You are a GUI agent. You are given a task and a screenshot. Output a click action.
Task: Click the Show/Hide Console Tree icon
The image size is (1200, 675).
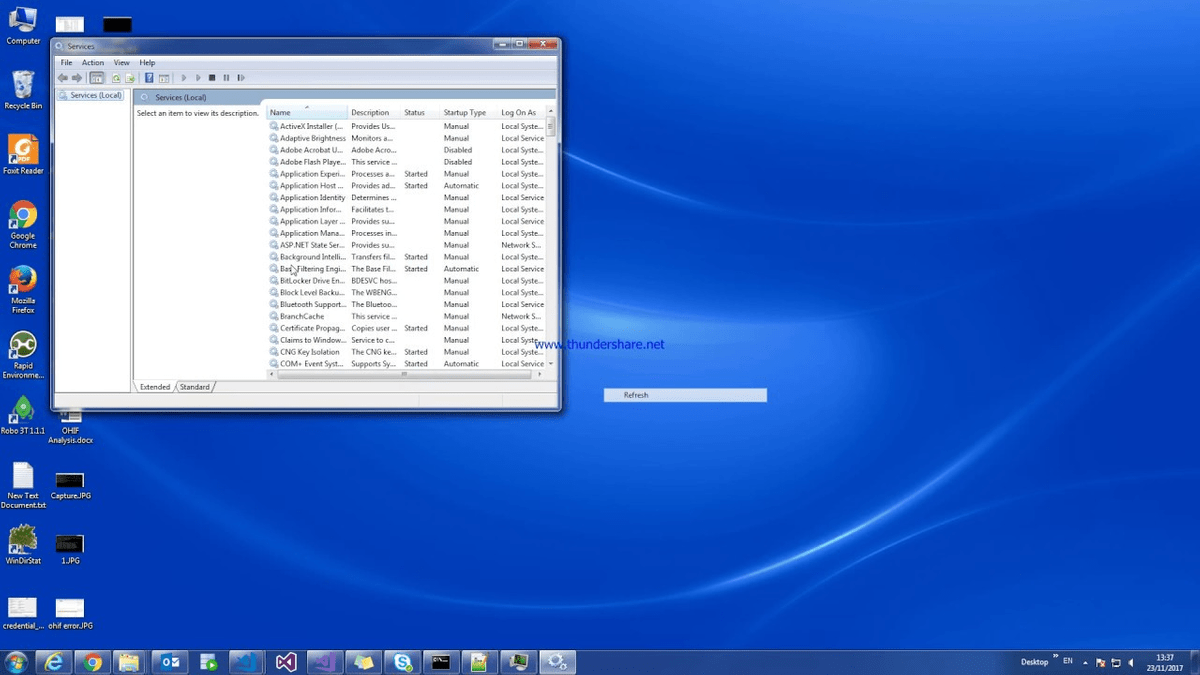coord(97,77)
